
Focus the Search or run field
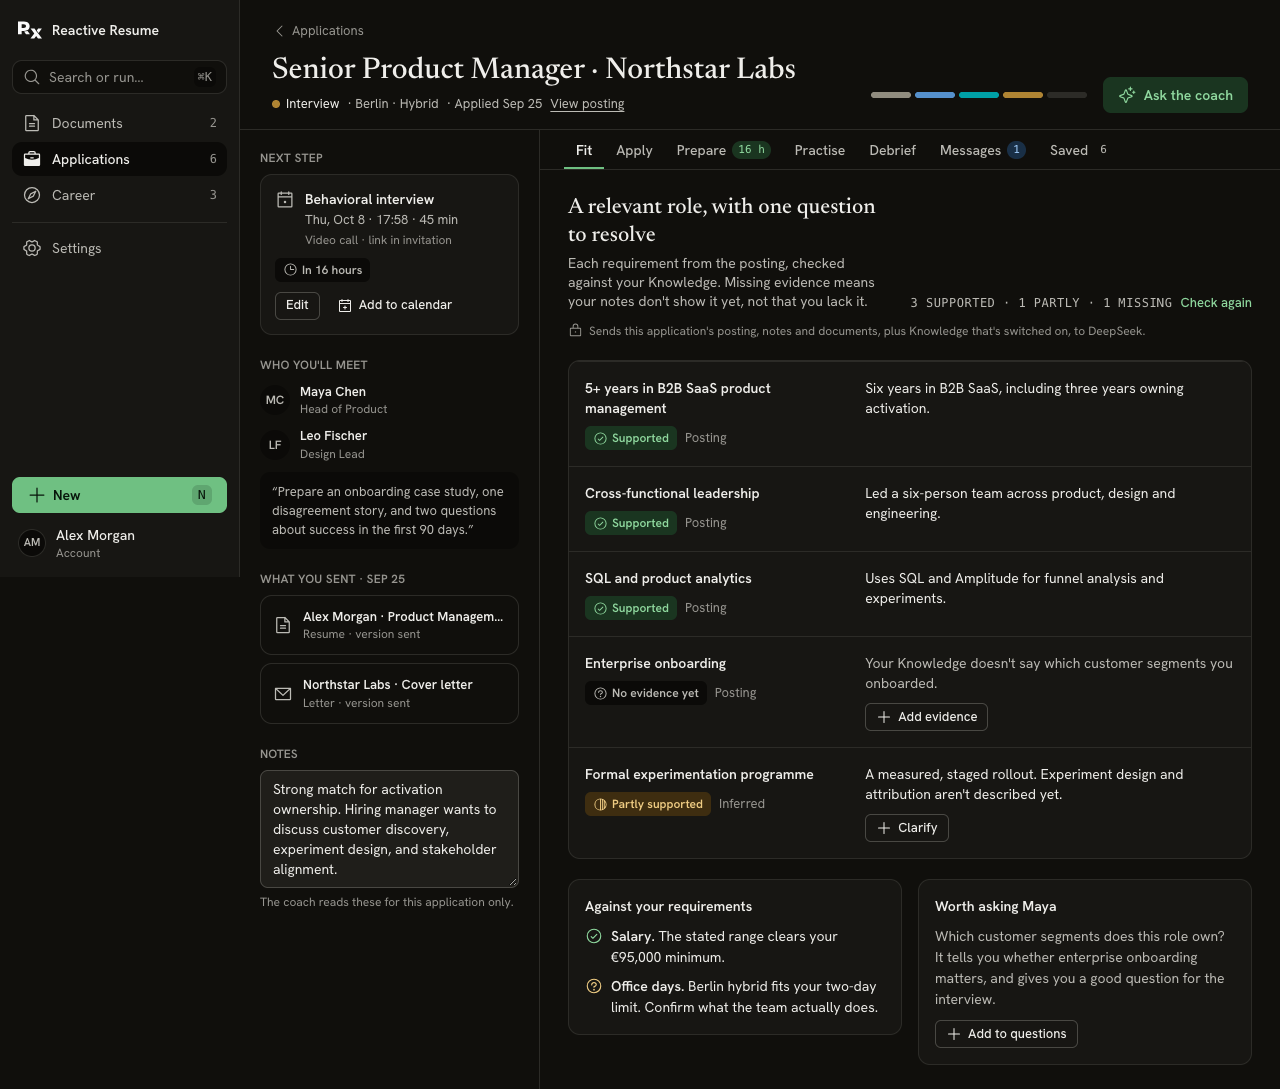[119, 77]
